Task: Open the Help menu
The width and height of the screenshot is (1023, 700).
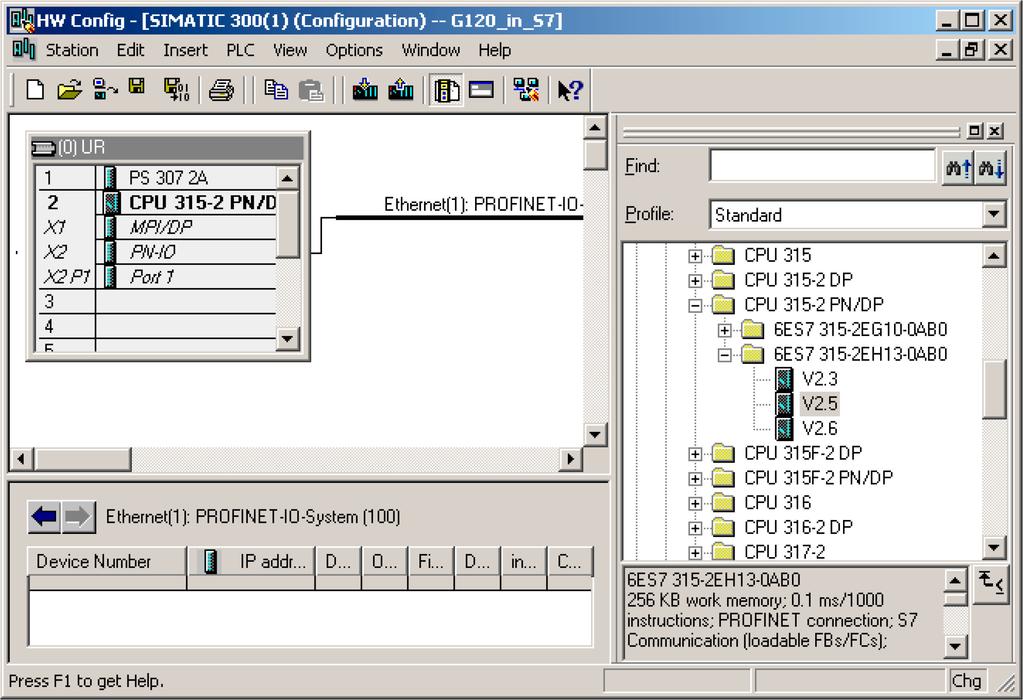Action: 495,50
